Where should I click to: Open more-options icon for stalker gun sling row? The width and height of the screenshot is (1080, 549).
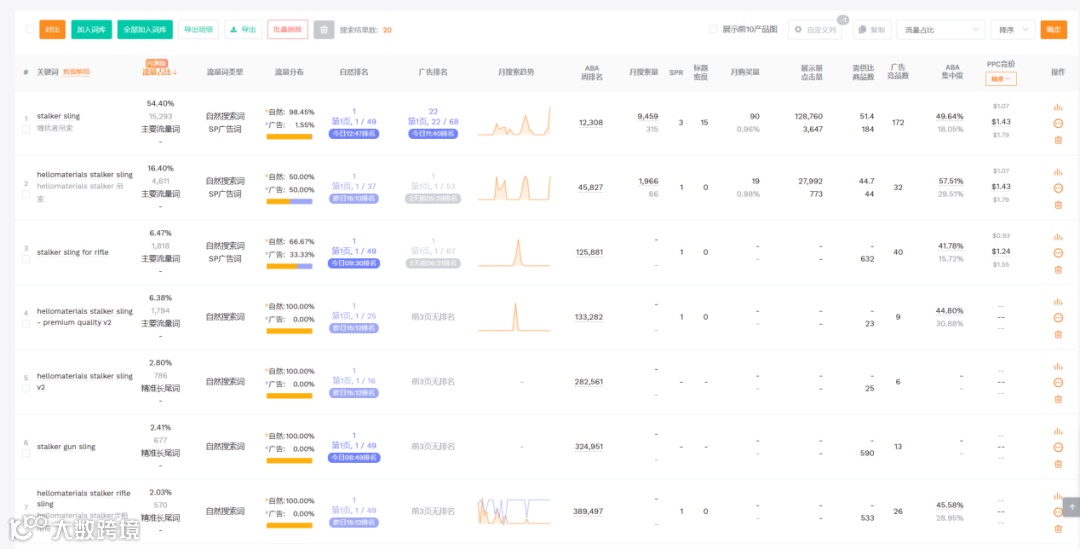point(1058,447)
